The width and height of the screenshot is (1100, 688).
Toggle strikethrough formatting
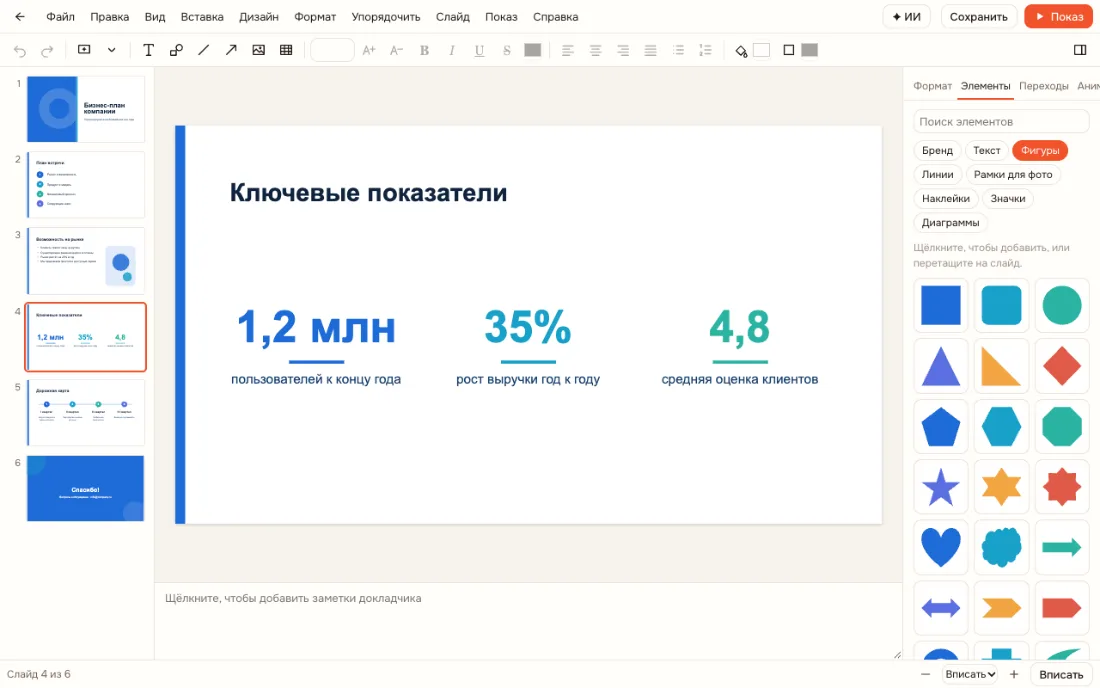click(x=507, y=50)
